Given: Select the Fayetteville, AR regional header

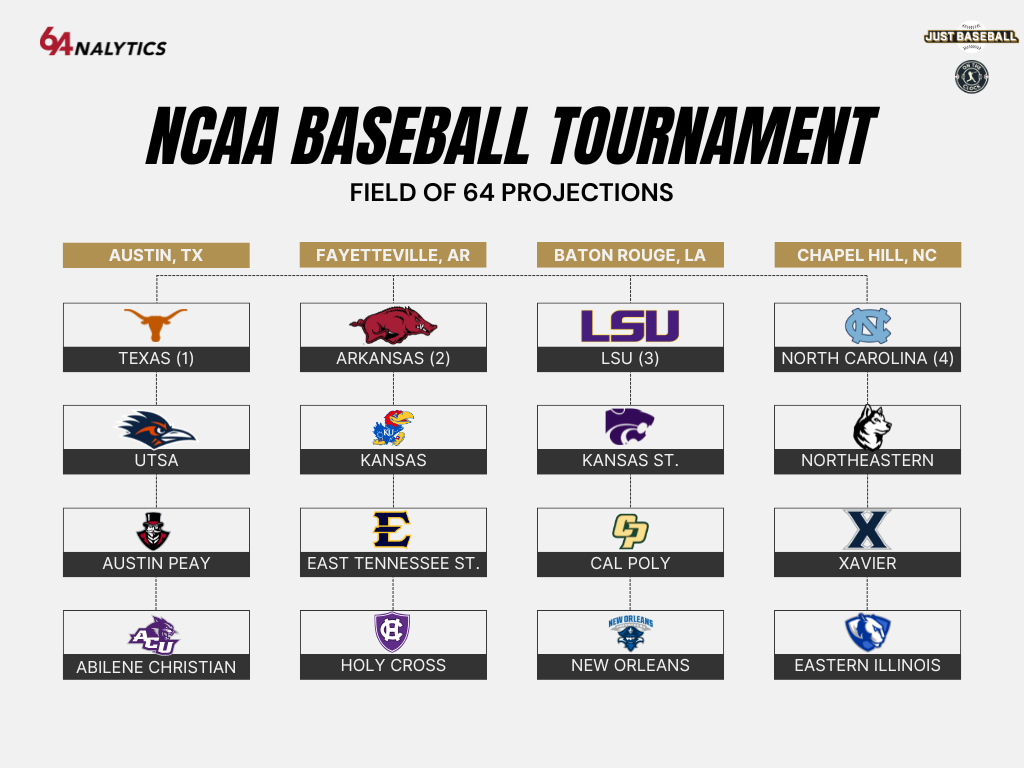Looking at the screenshot, I should [x=393, y=255].
